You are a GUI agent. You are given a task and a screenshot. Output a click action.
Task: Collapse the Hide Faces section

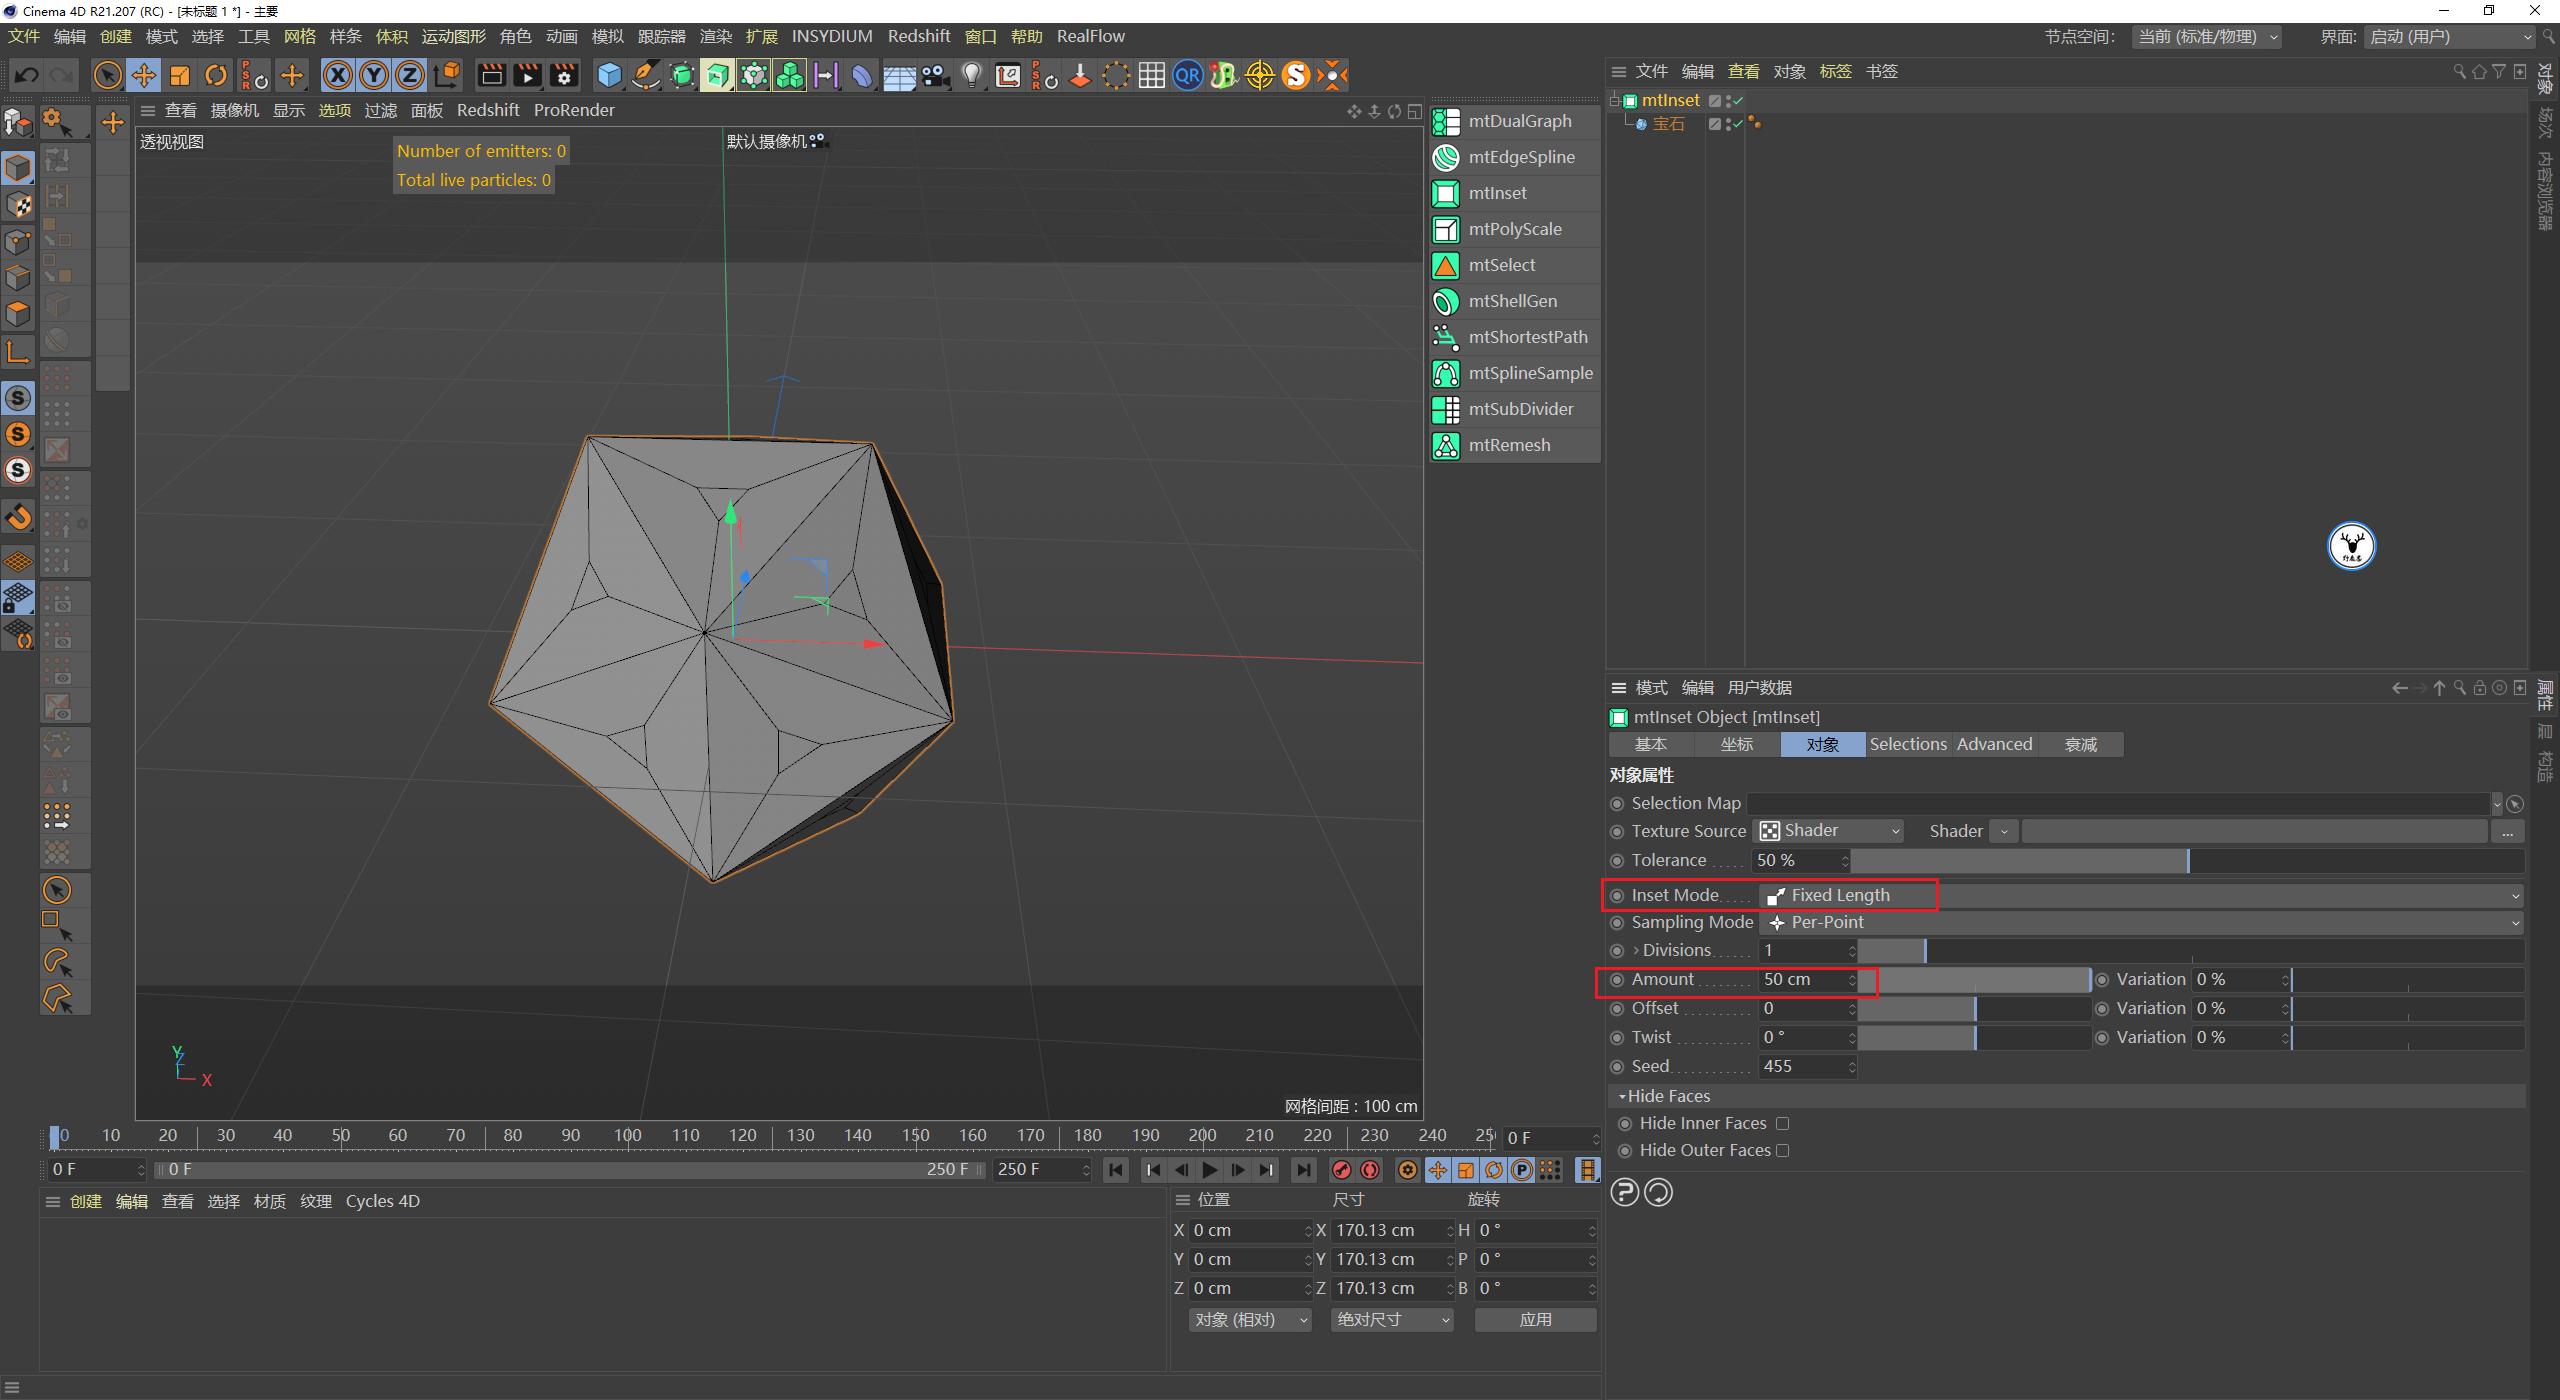point(1623,1096)
